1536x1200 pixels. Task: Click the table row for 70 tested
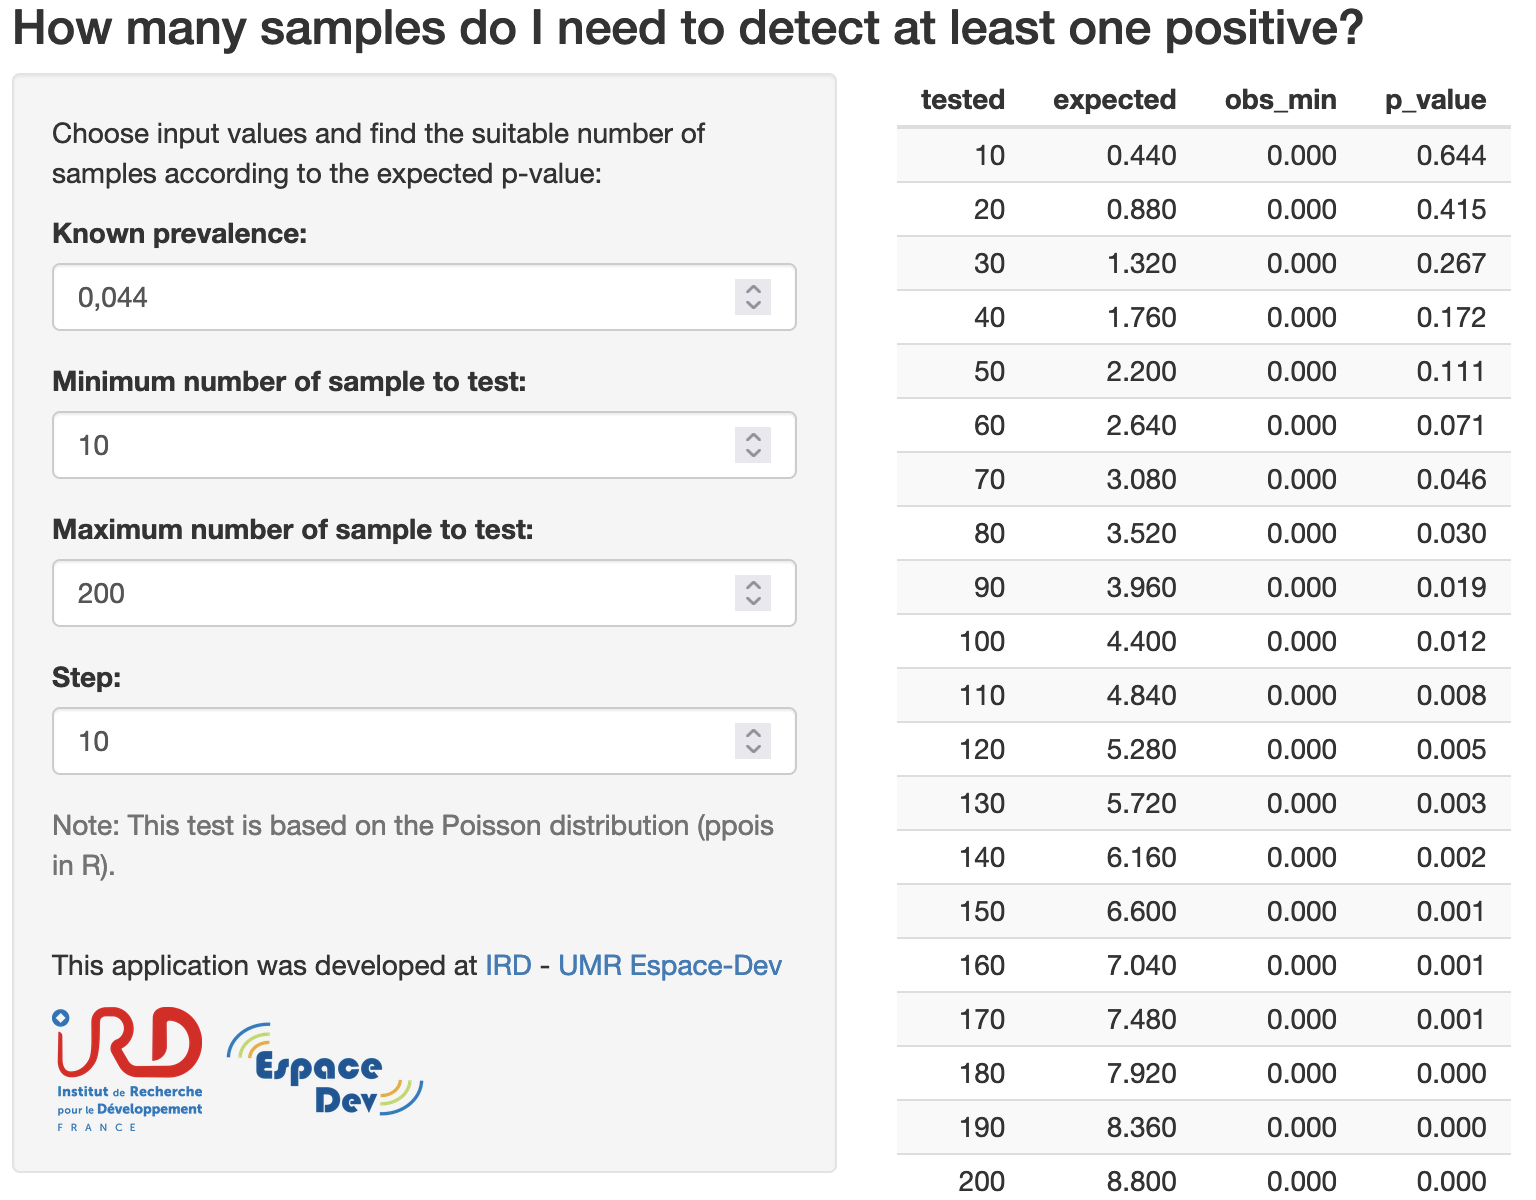[1203, 479]
